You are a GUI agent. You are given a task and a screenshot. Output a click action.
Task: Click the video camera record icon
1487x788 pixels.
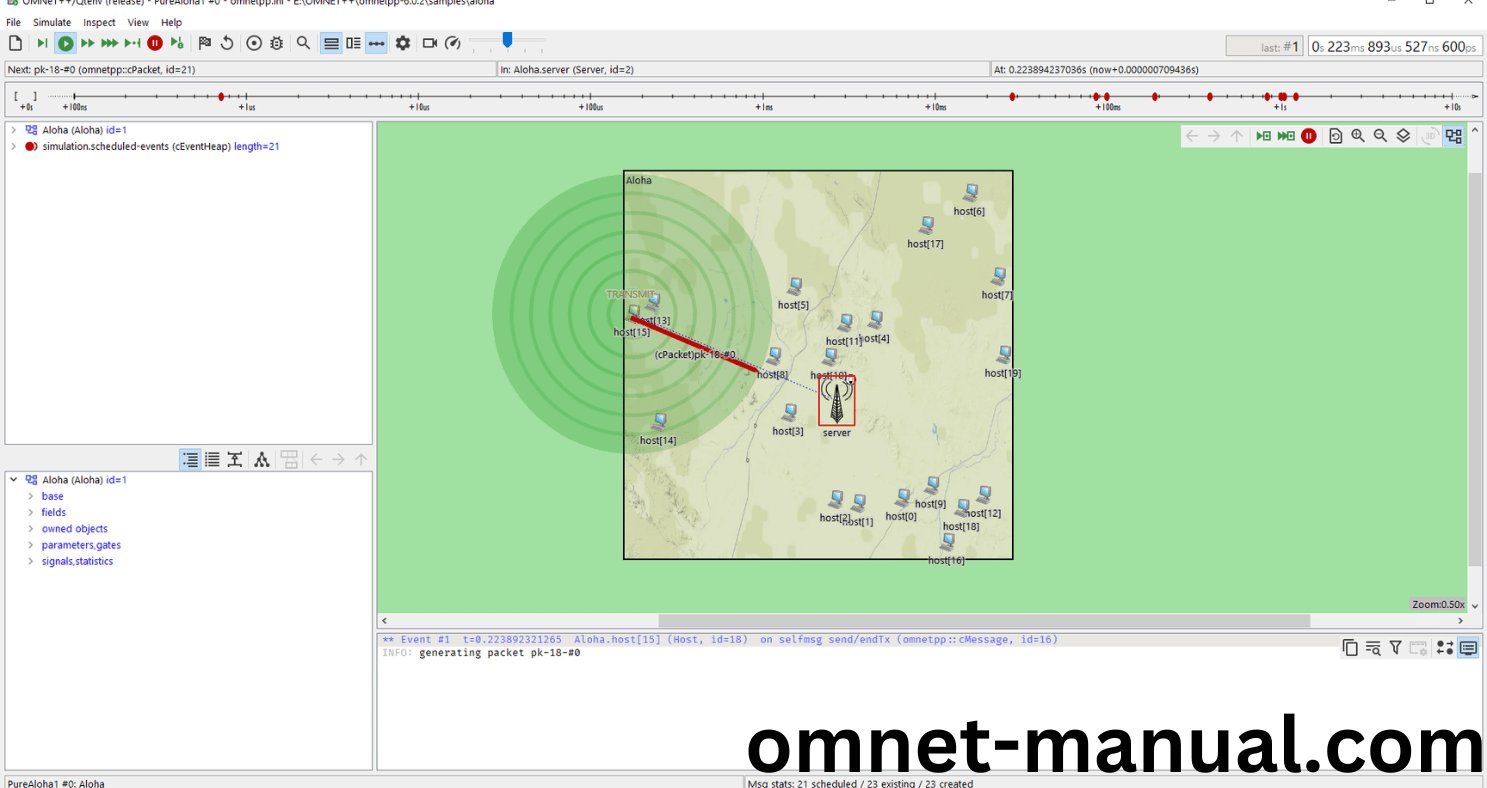click(x=430, y=43)
